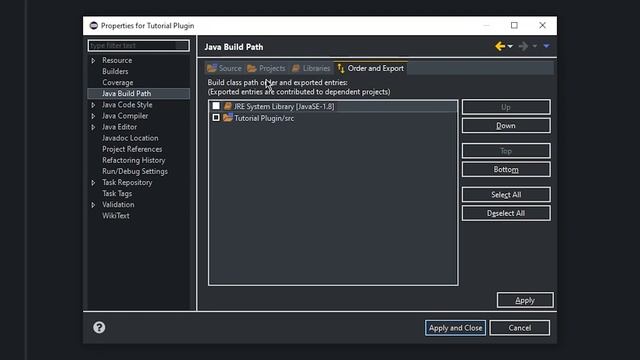
Task: Switch to the Source tab
Action: click(224, 68)
